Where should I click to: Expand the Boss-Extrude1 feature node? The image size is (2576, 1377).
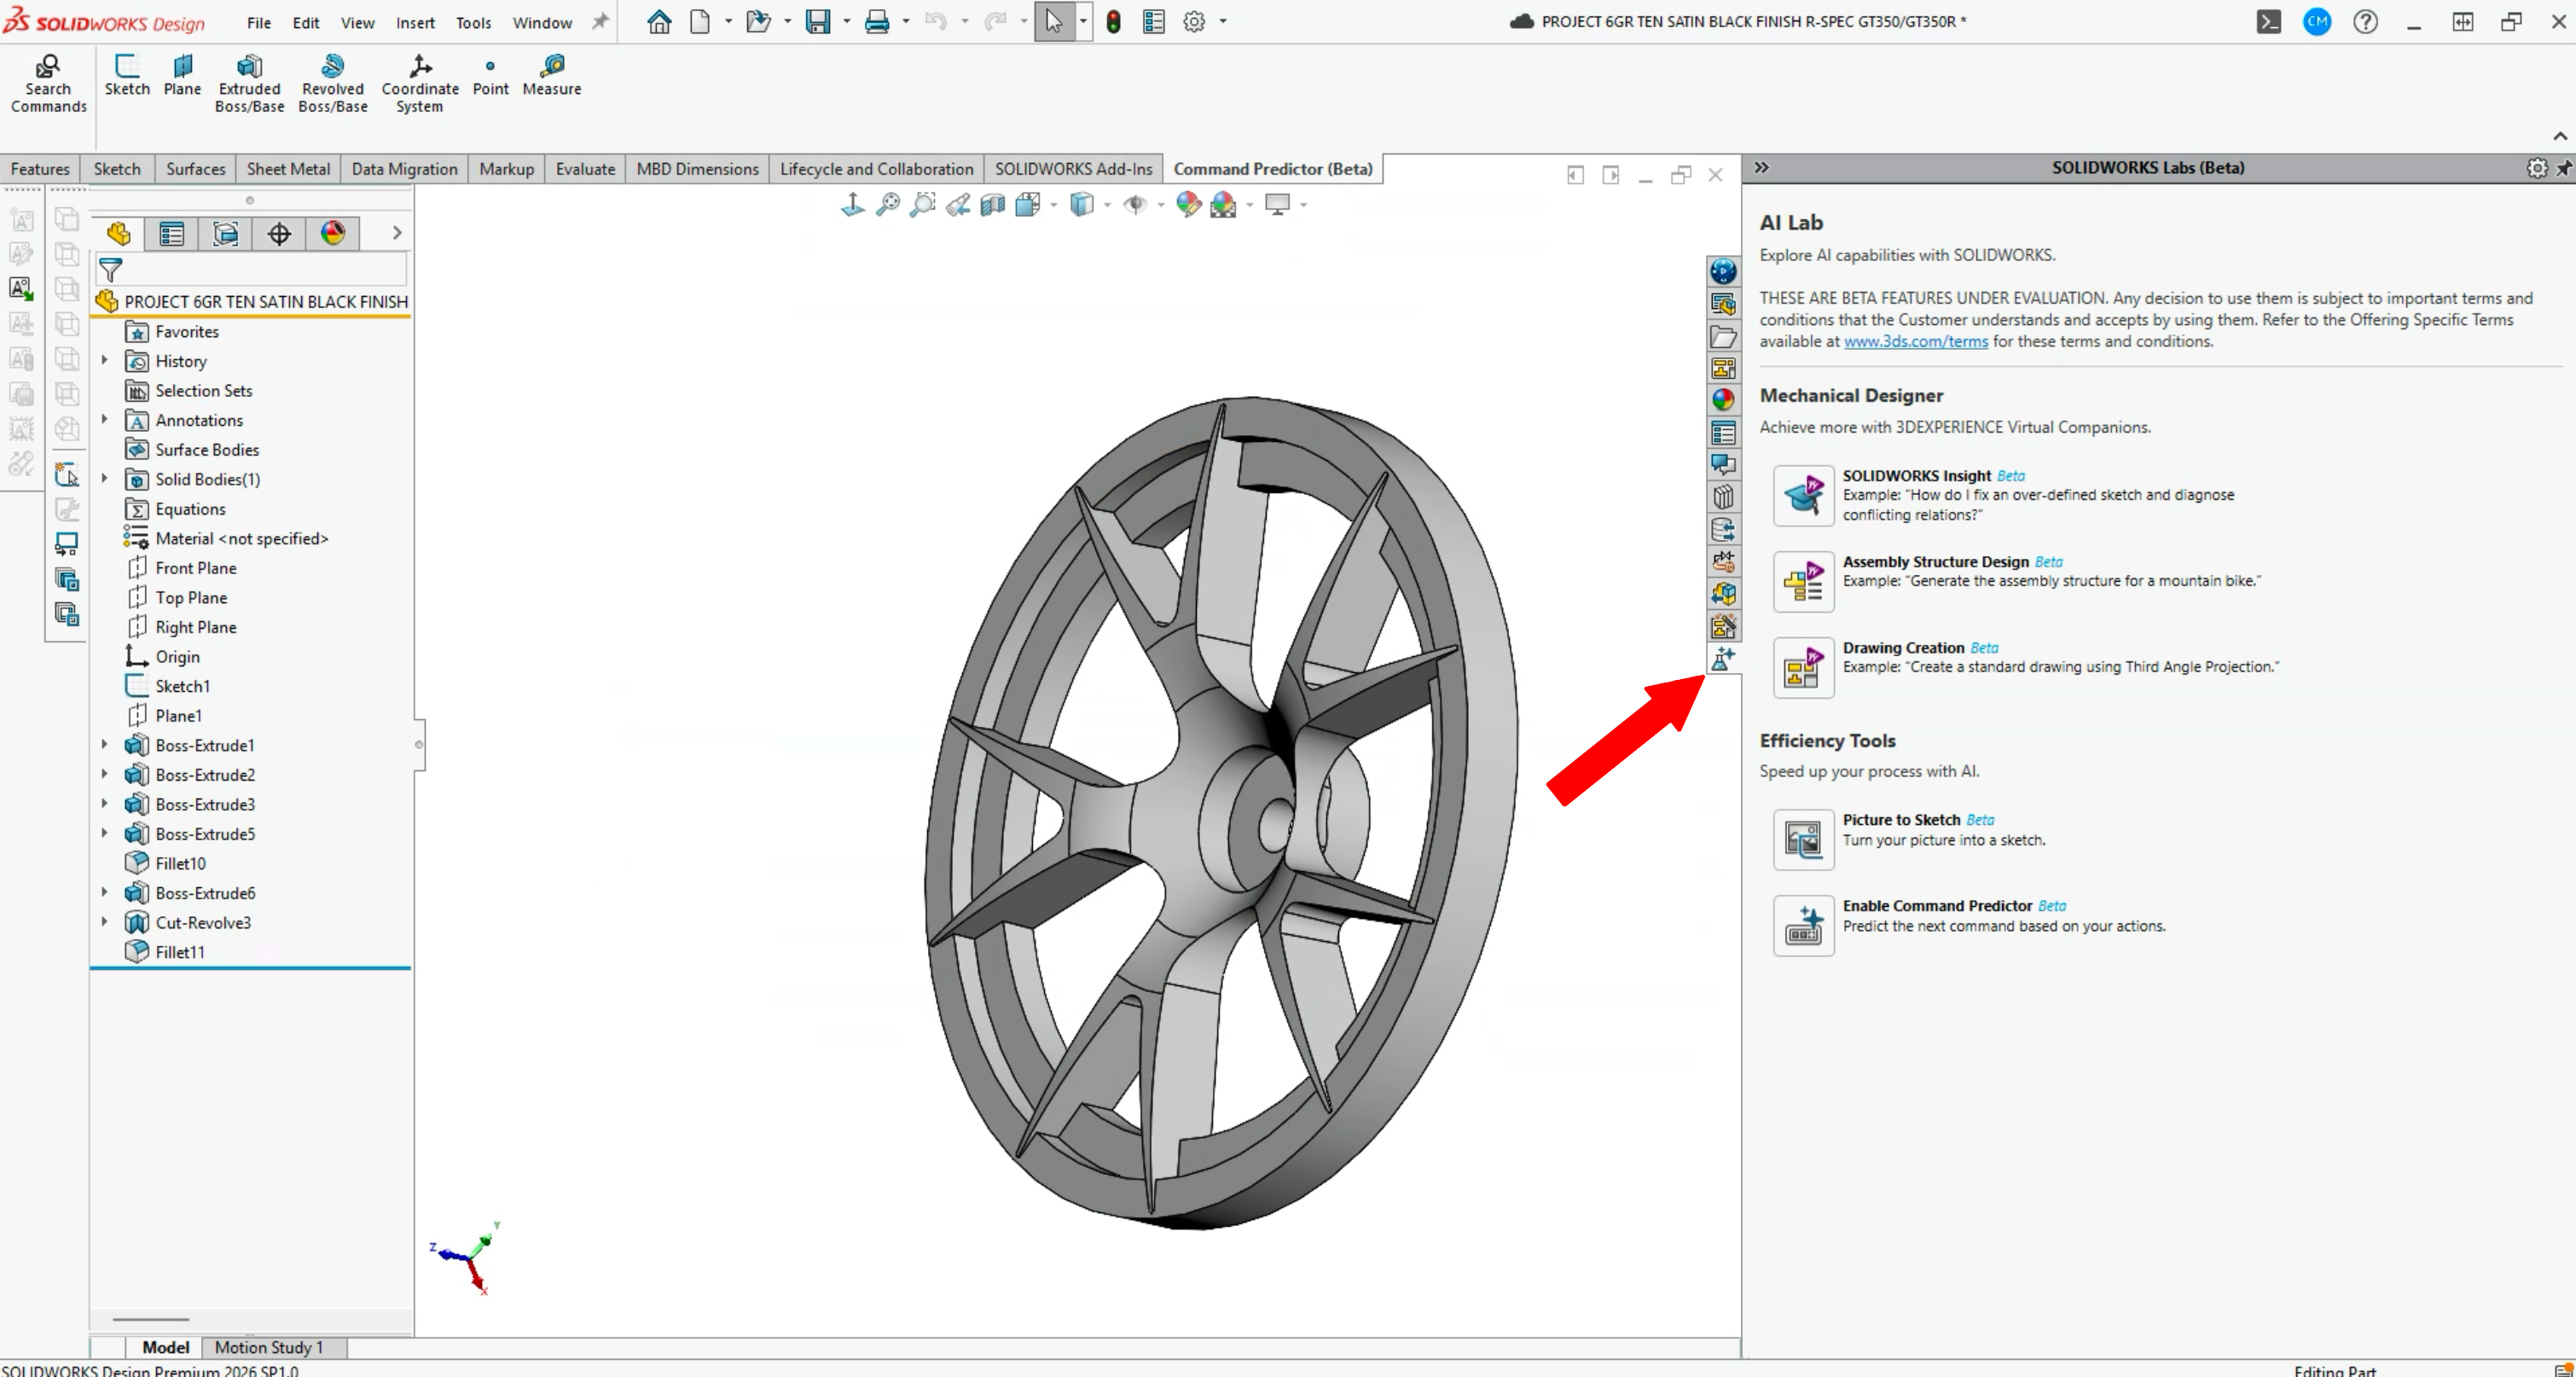tap(104, 745)
